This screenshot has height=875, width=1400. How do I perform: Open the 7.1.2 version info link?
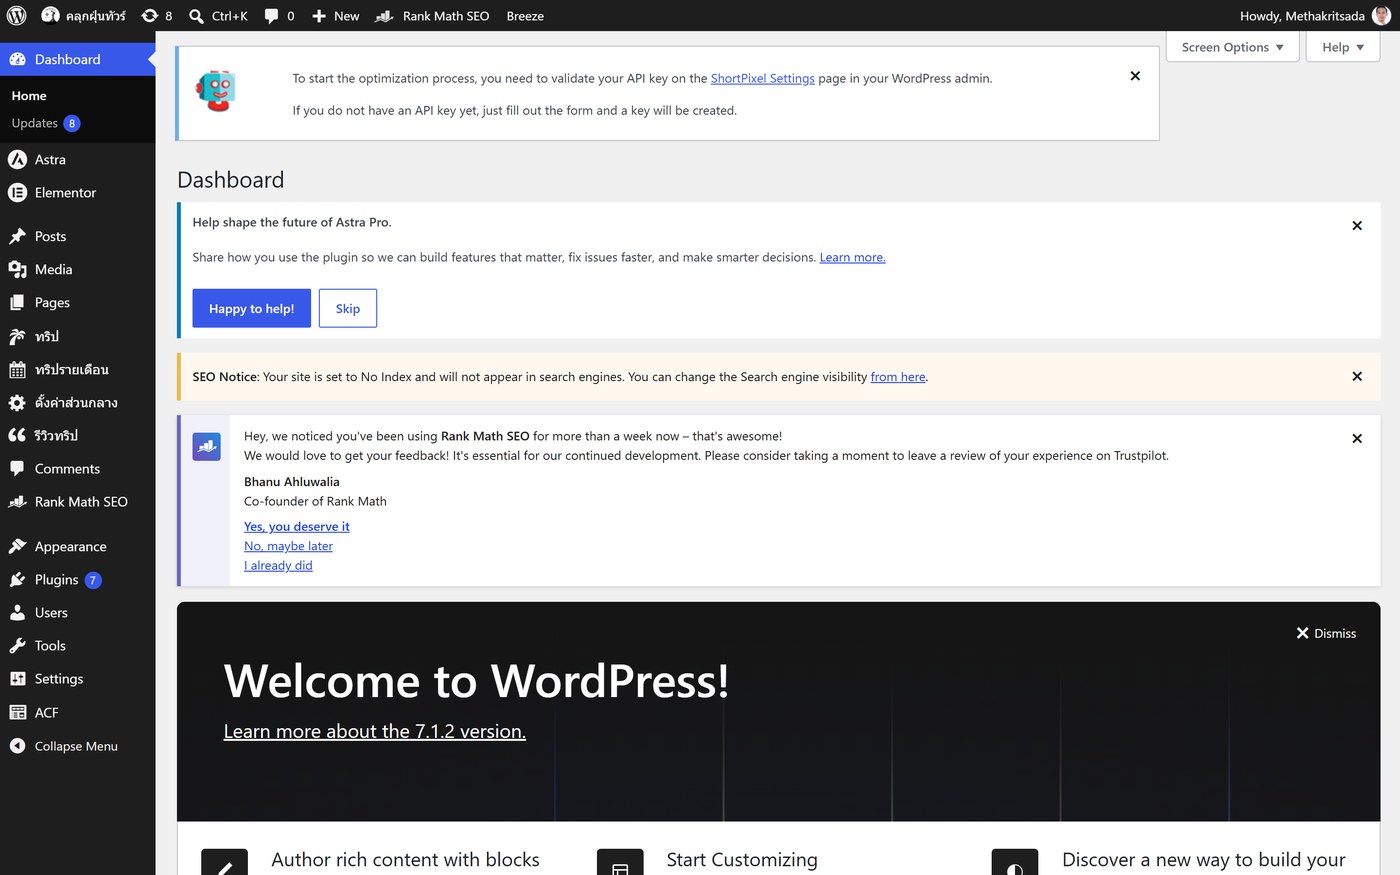[x=375, y=731]
